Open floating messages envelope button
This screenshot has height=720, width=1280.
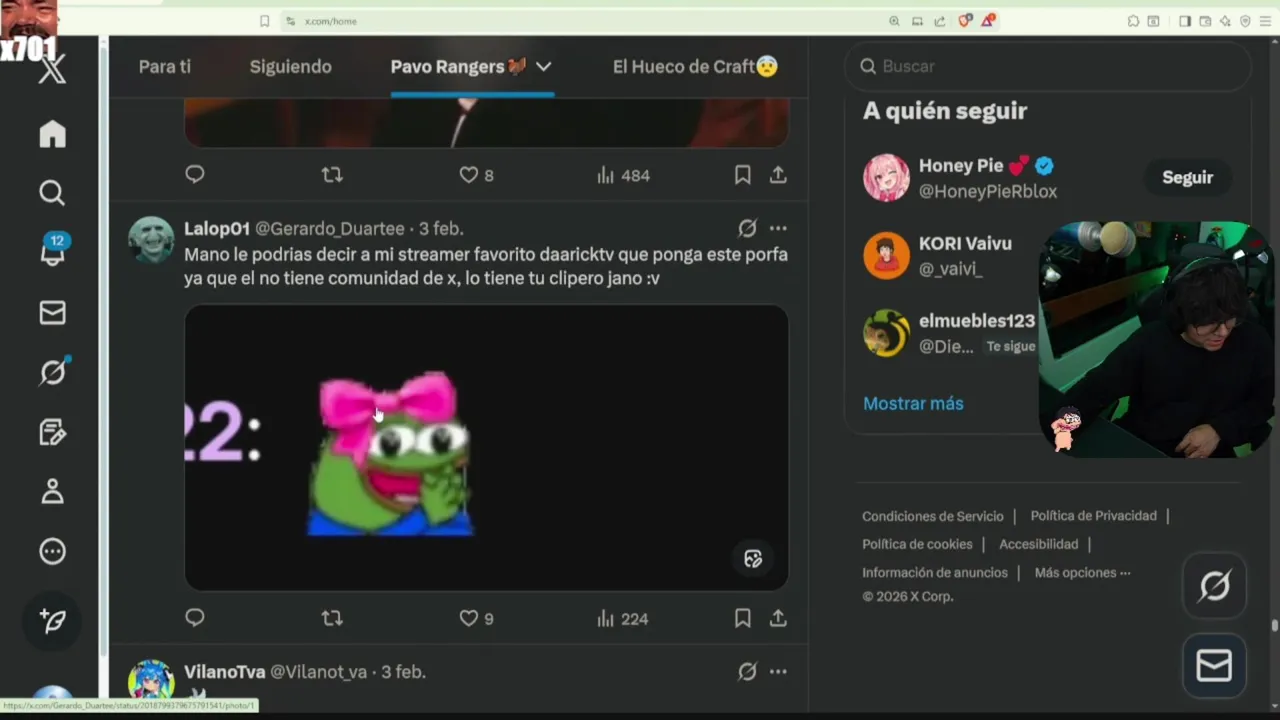[1214, 665]
